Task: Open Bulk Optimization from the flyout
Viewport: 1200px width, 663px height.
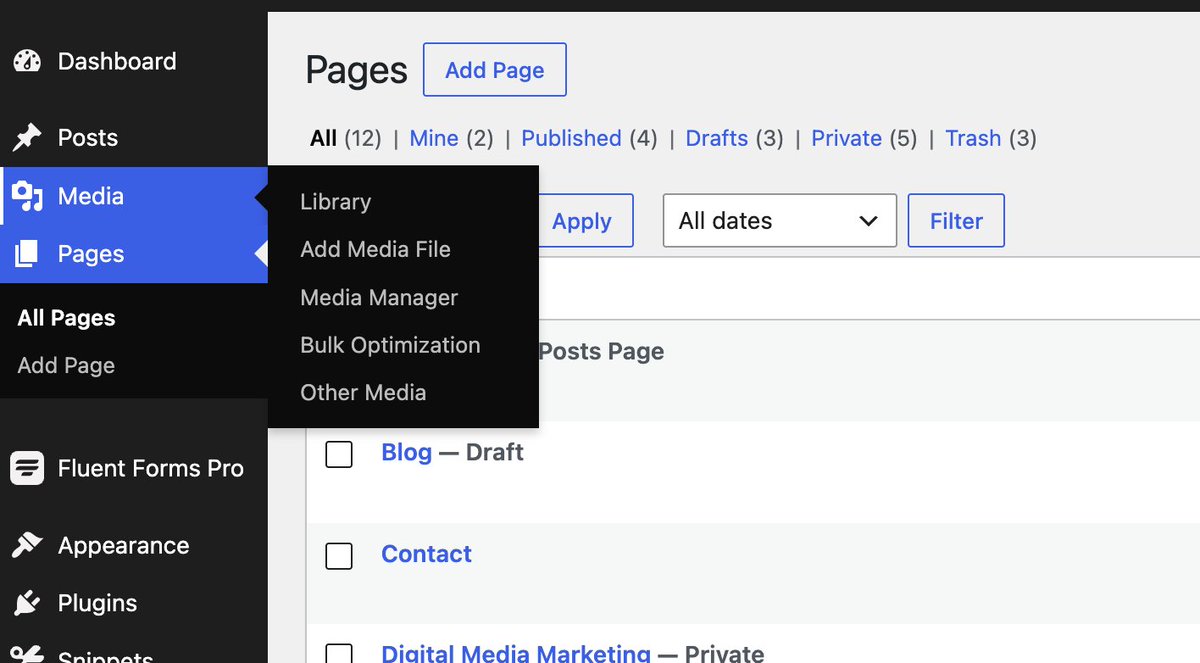Action: click(x=390, y=345)
